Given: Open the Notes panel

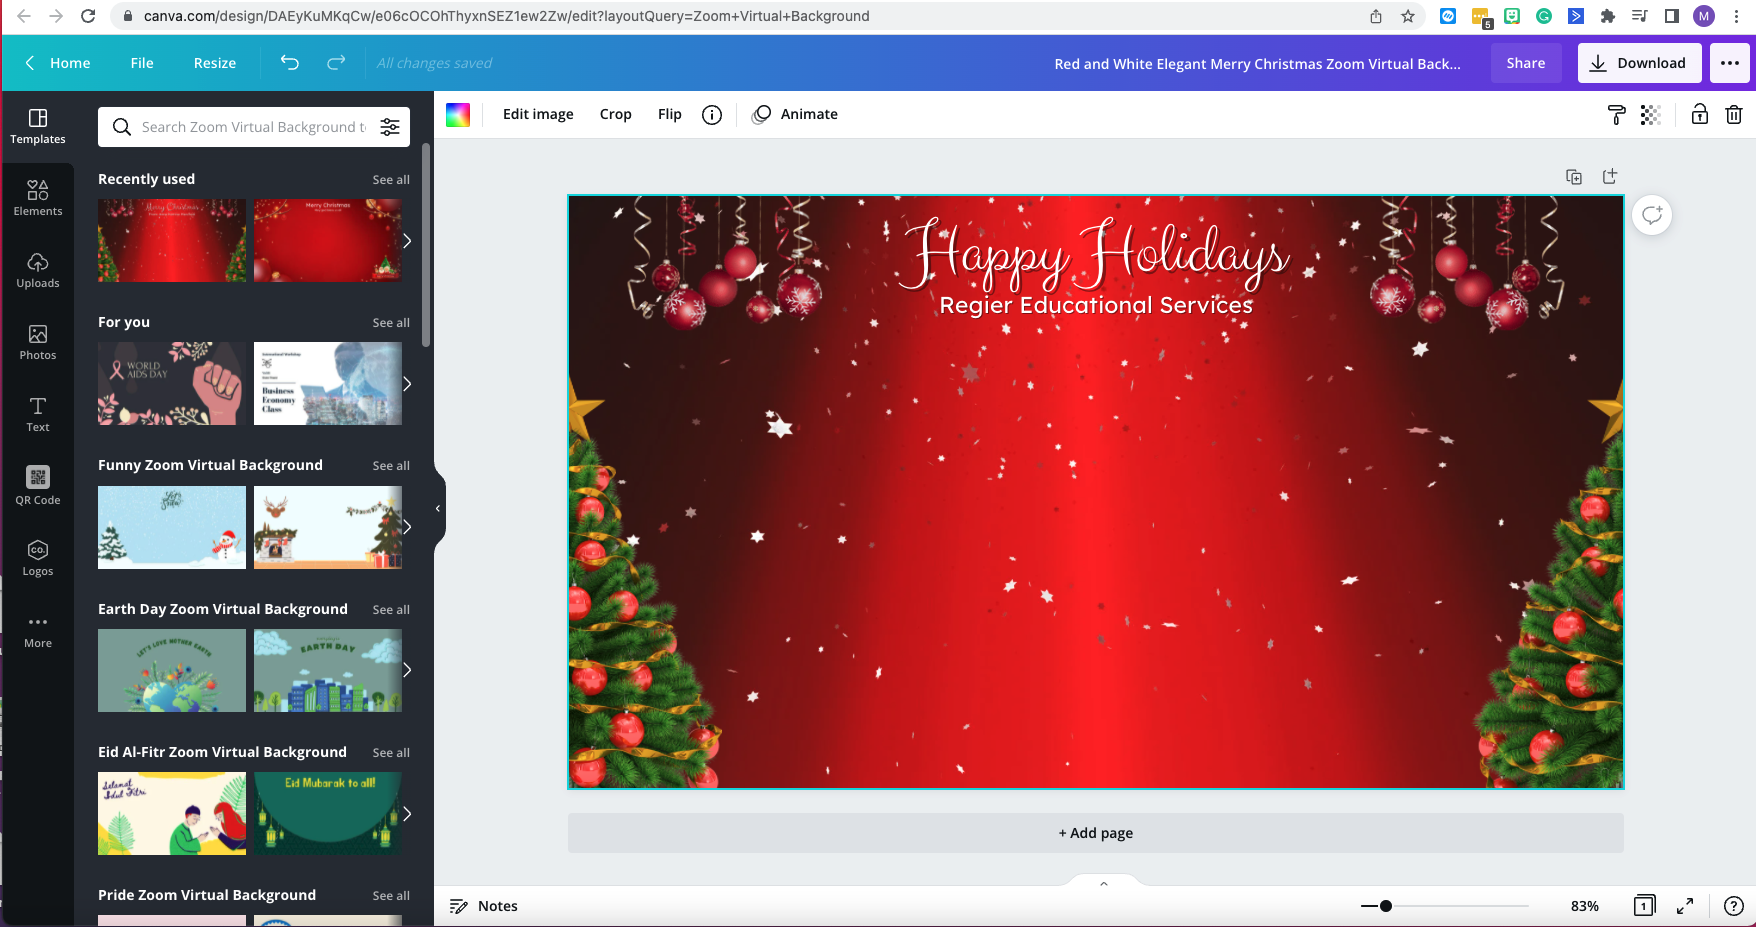Looking at the screenshot, I should click(x=484, y=906).
